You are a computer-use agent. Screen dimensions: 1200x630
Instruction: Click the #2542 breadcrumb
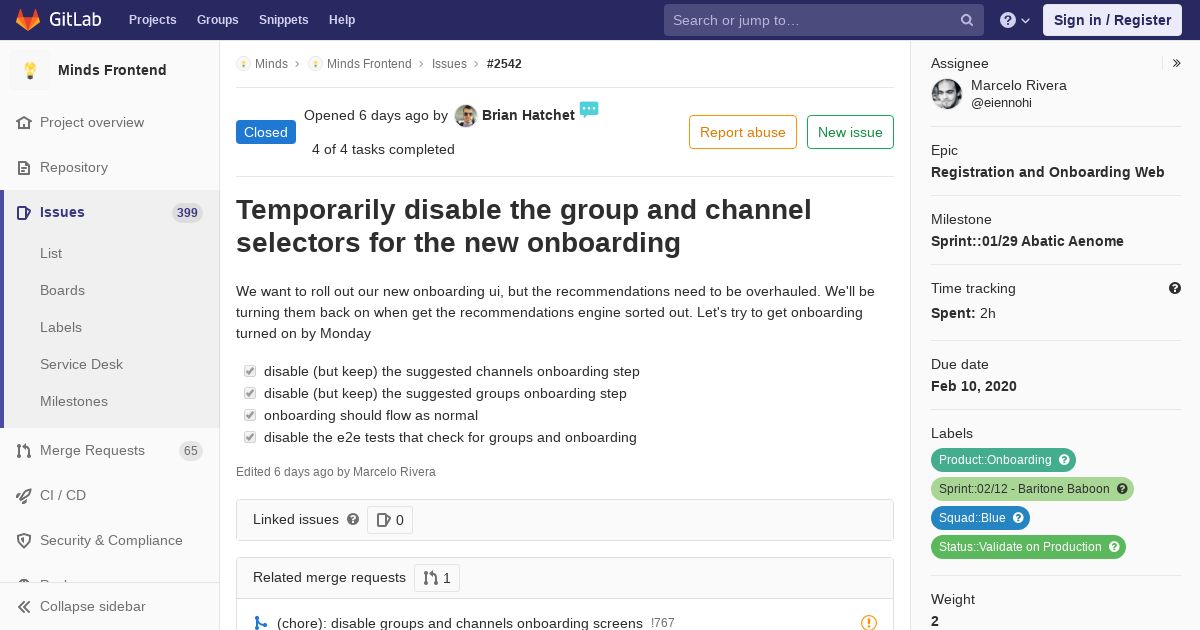[x=504, y=63]
